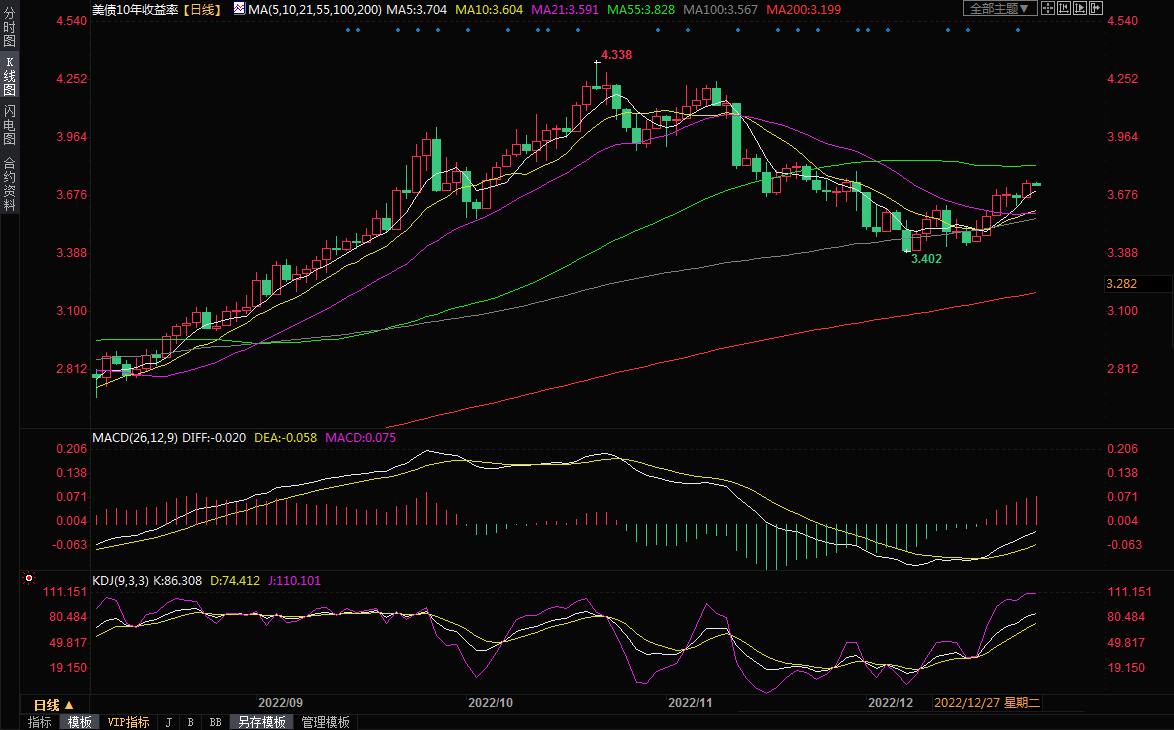Click the red circle icon beside KDJ
Image resolution: width=1174 pixels, height=730 pixels.
[29, 578]
